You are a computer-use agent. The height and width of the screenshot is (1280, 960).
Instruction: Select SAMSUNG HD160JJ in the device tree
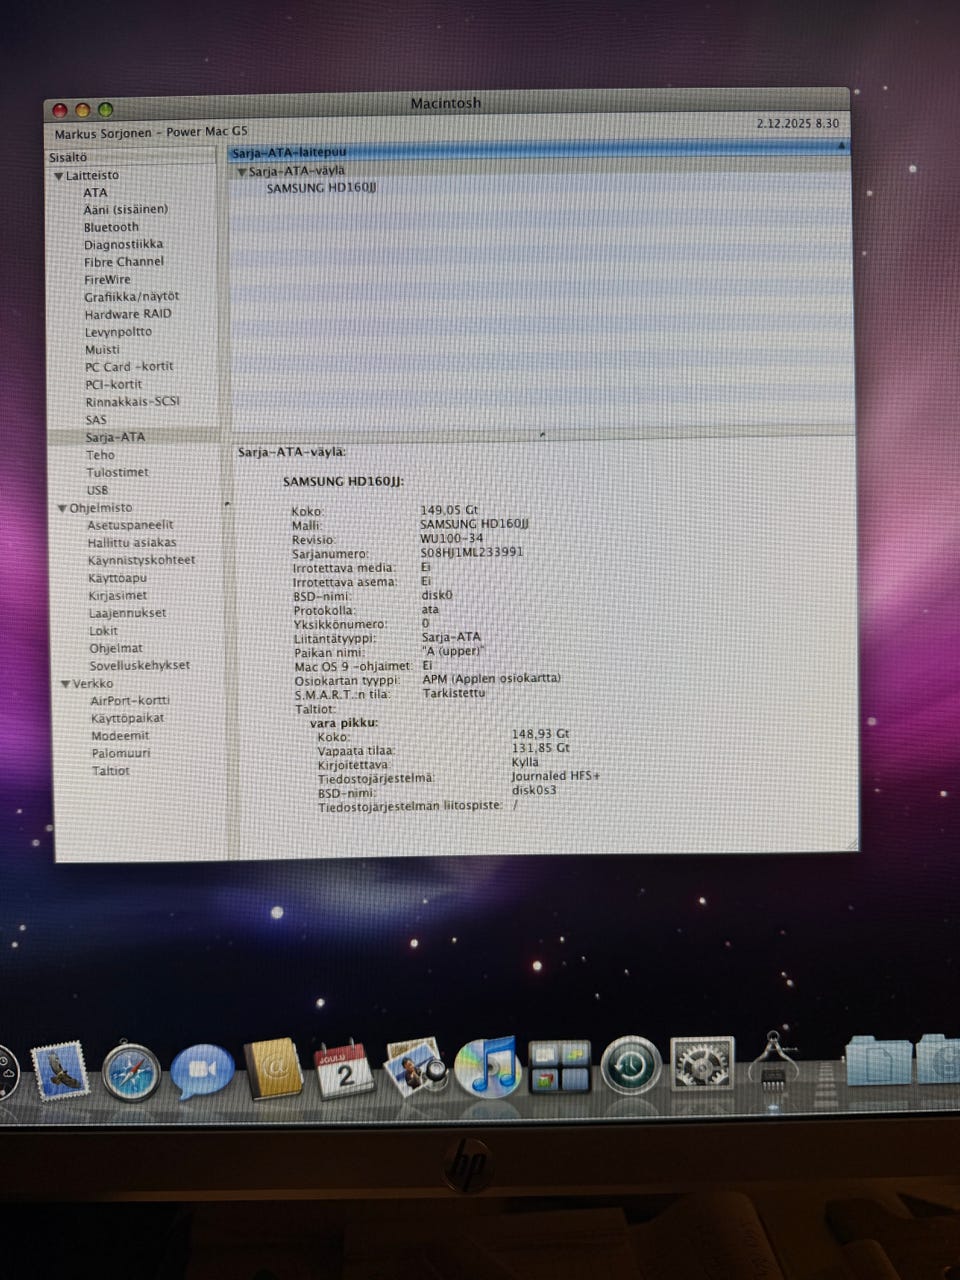tap(321, 188)
